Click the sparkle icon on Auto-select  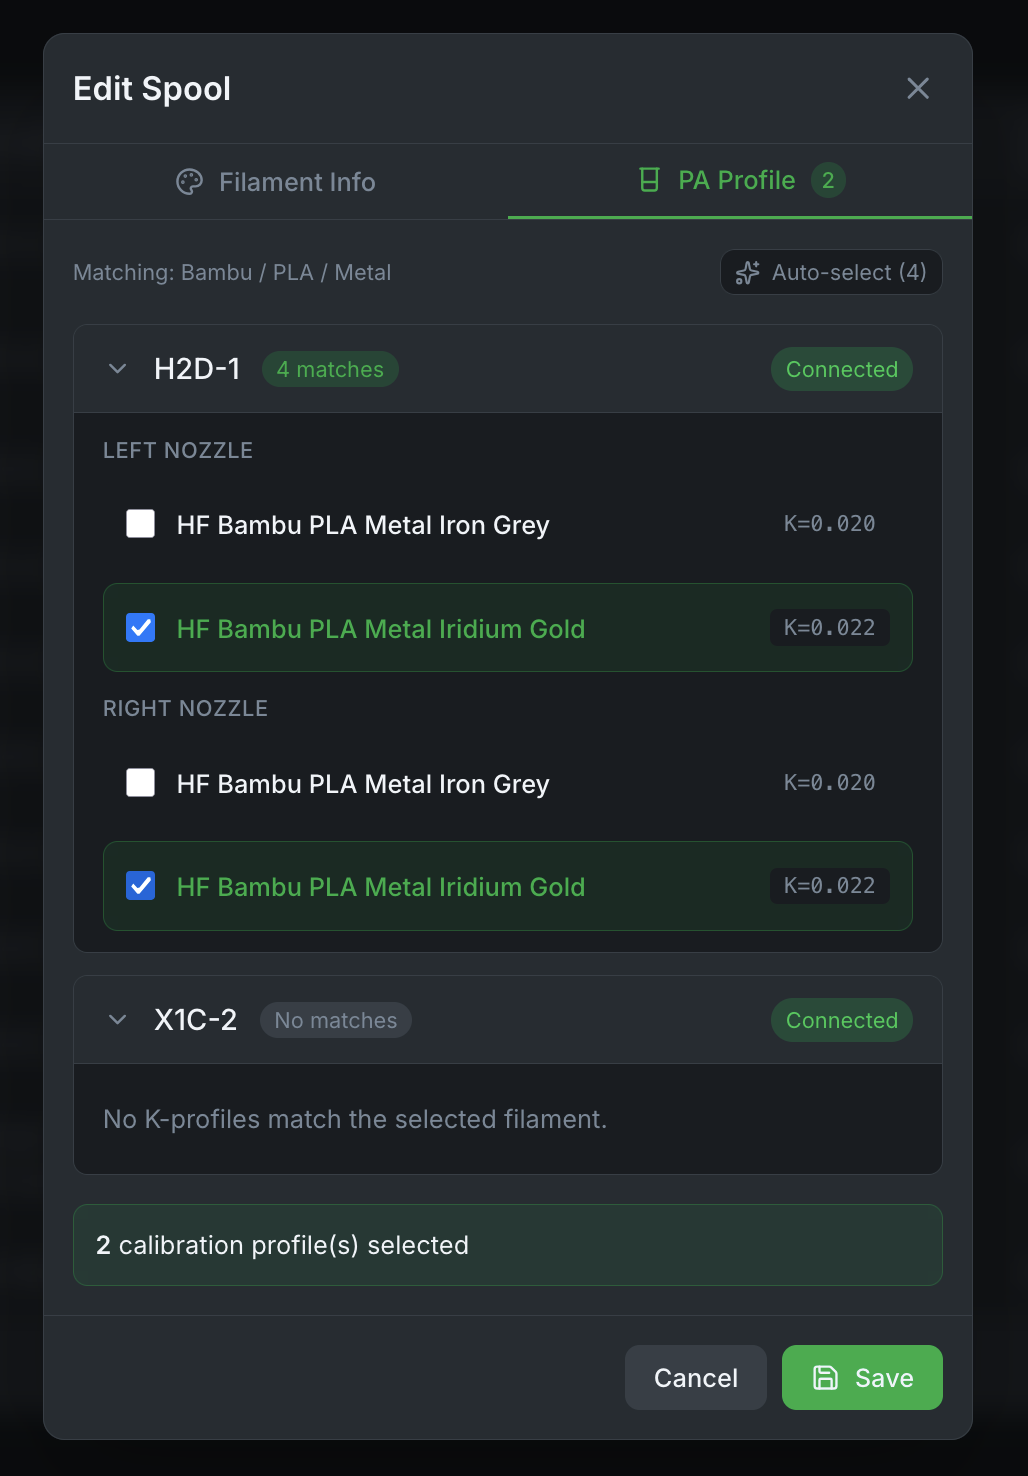pos(747,272)
